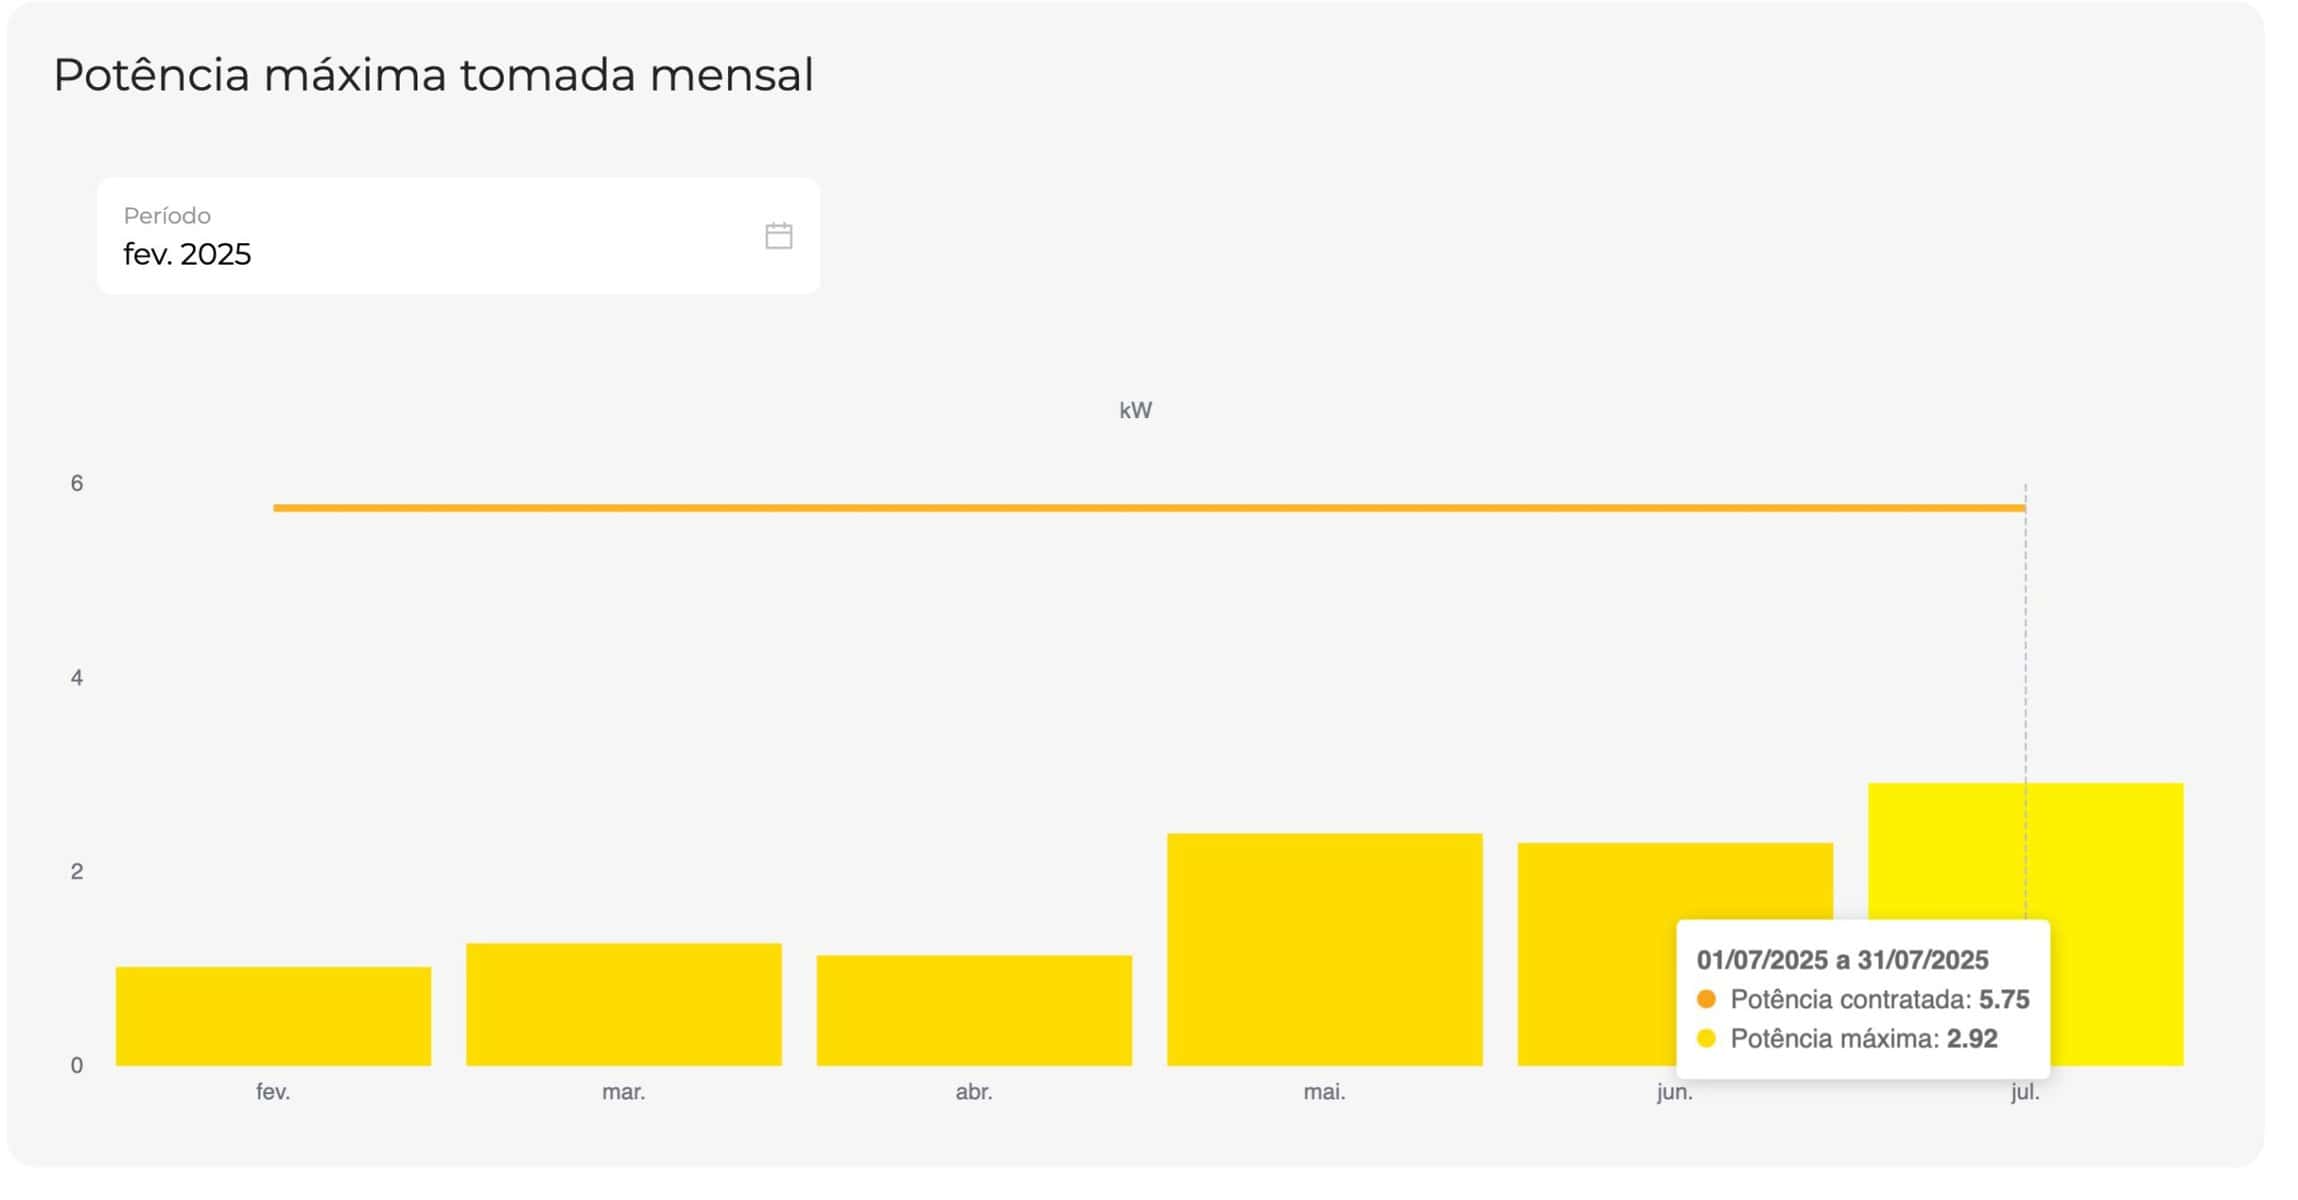
Task: Click the yellow Potência máxima dot in tooltip
Action: (1706, 1039)
